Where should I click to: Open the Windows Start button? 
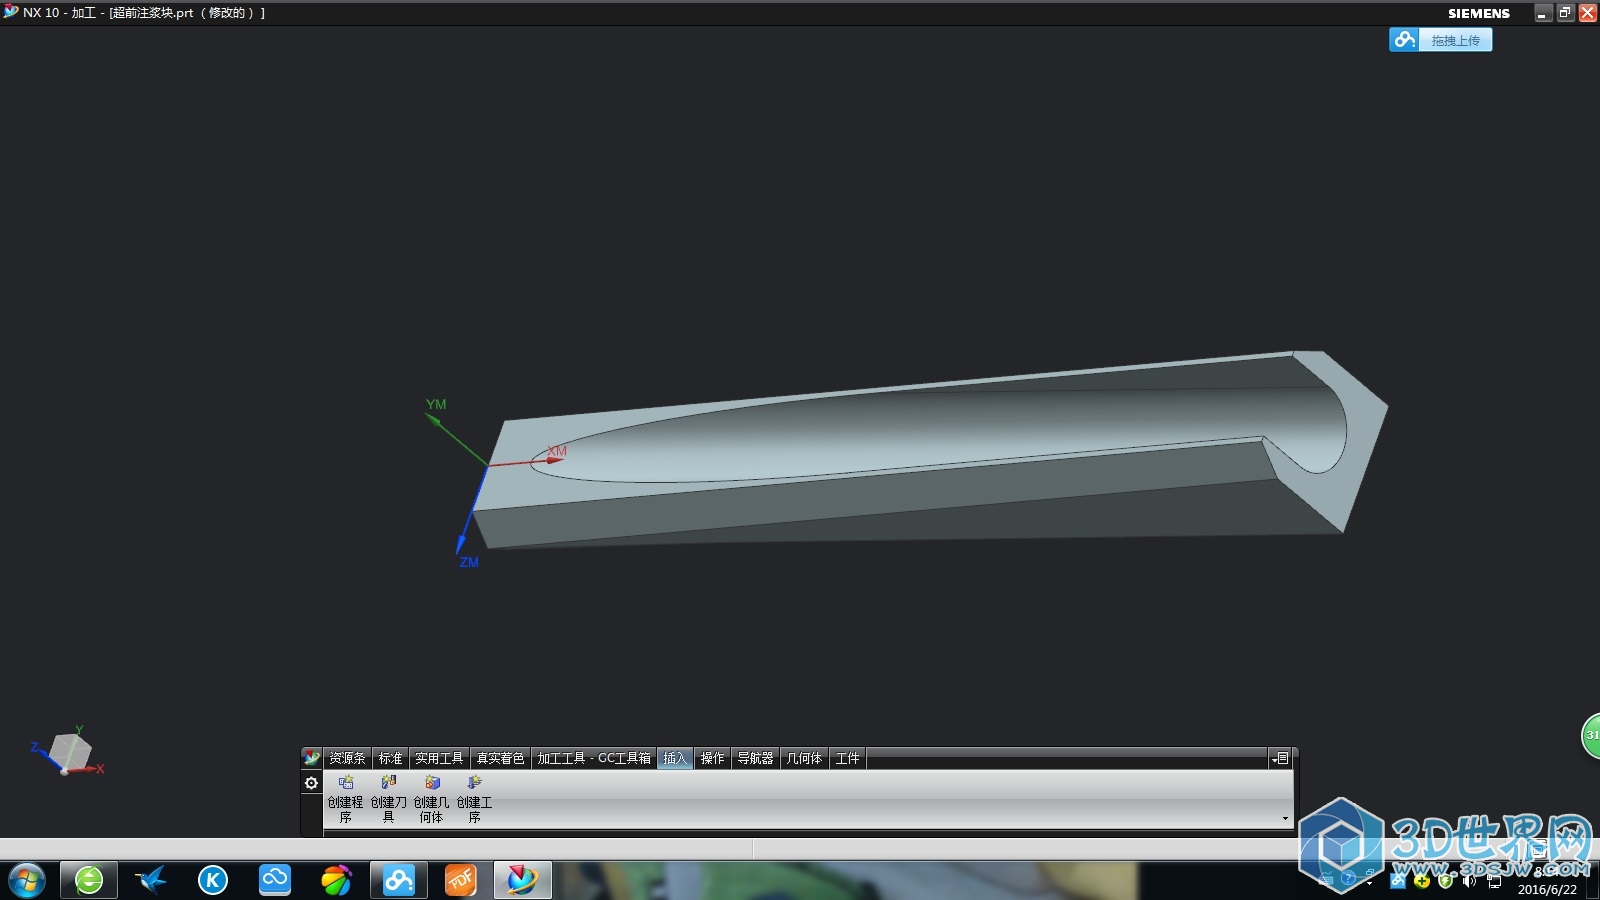click(x=27, y=881)
